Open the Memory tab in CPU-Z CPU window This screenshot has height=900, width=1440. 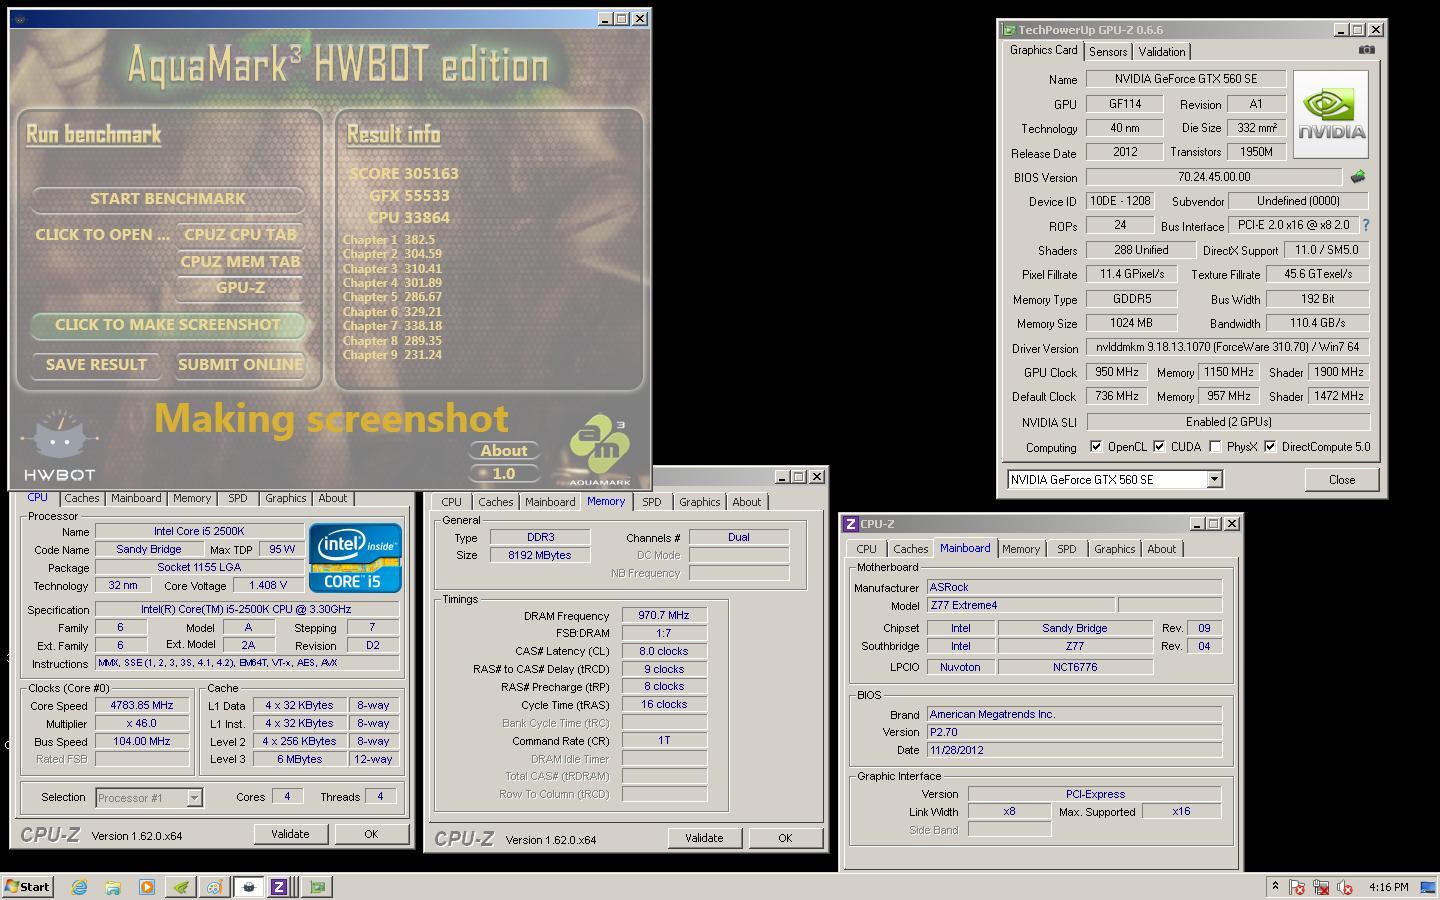click(191, 498)
